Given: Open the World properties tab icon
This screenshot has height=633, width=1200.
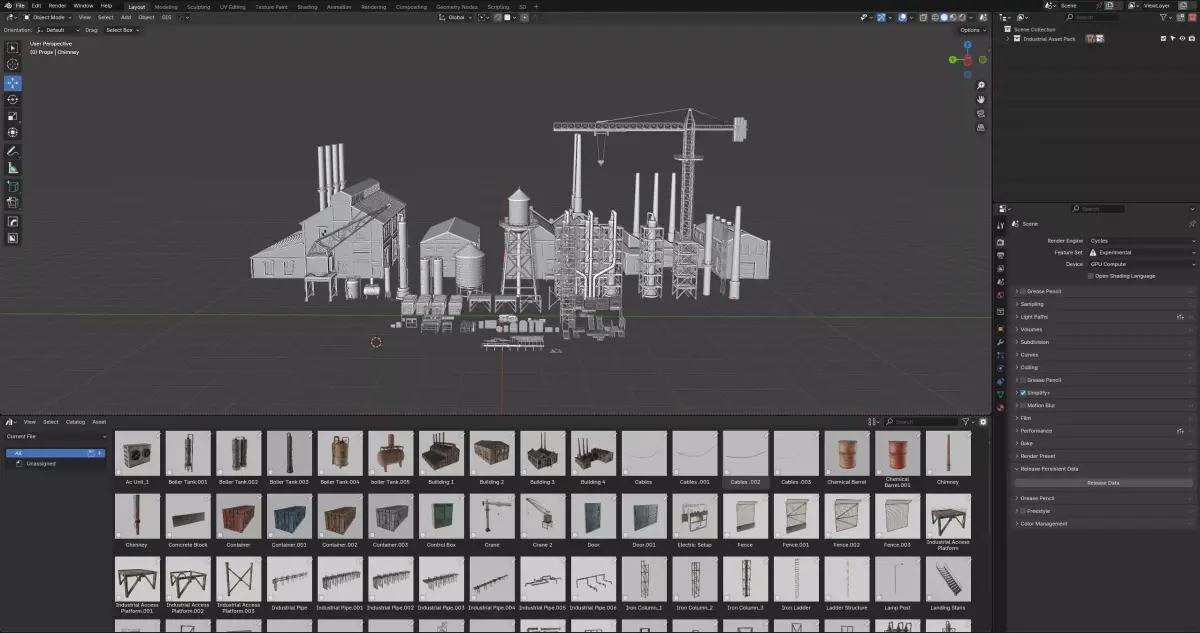Looking at the screenshot, I should click(1000, 295).
